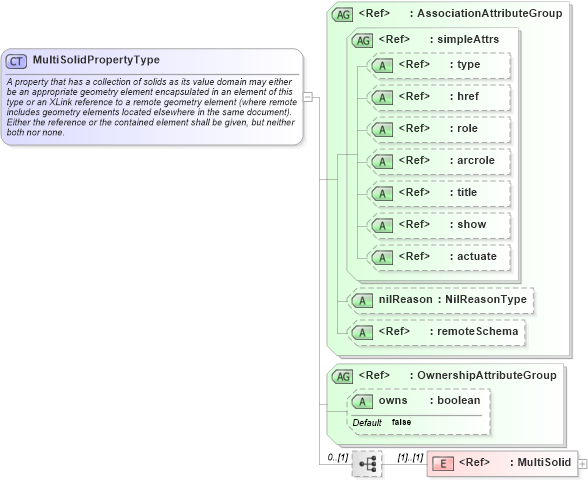Click the A icon beside nilReason

362,301
